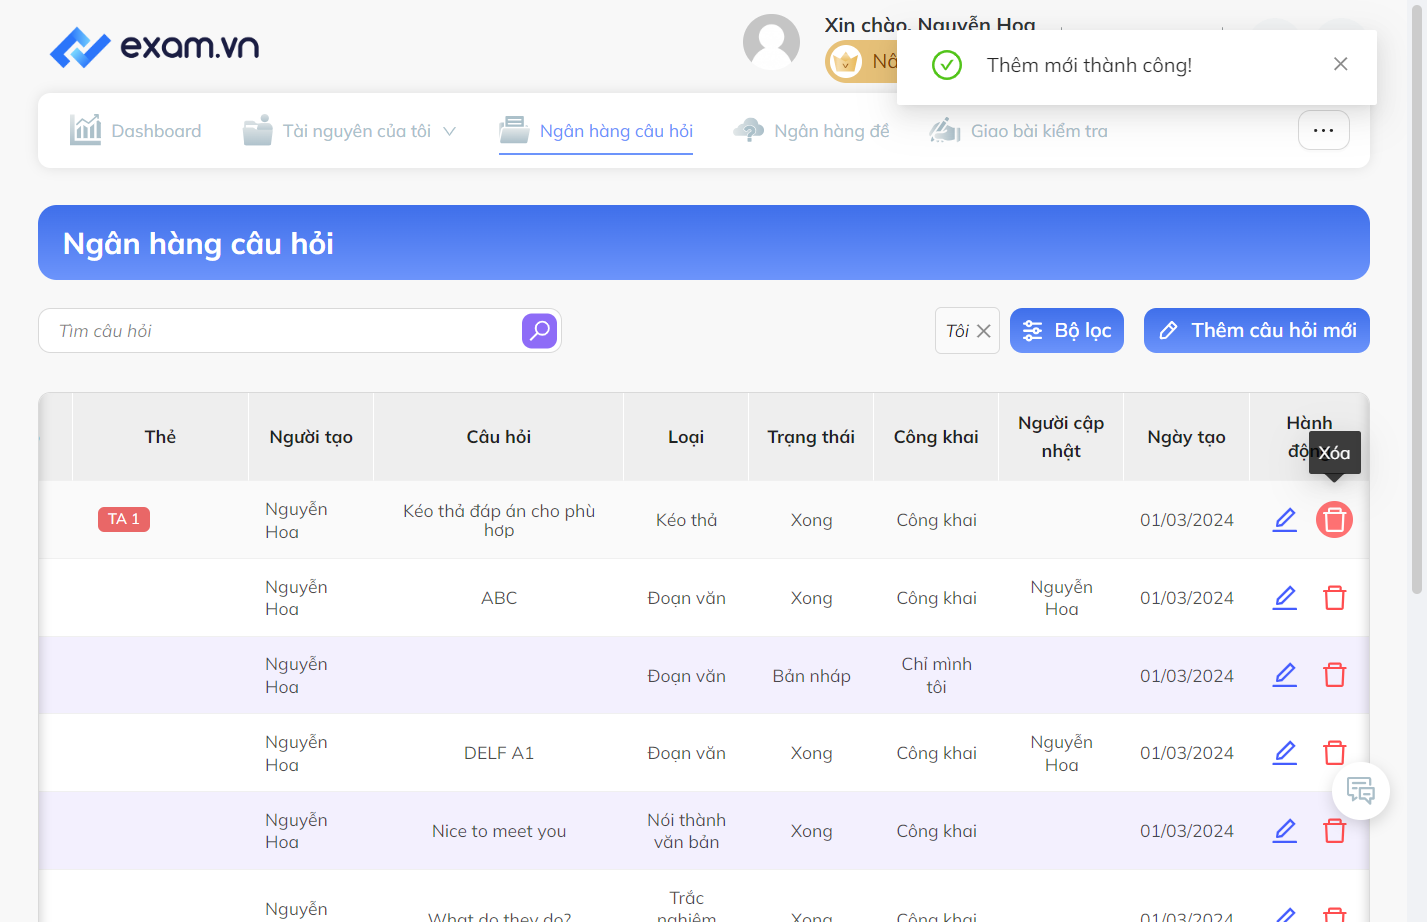
Task: Open the Giao bài kiểm tra tab
Action: coord(1019,130)
